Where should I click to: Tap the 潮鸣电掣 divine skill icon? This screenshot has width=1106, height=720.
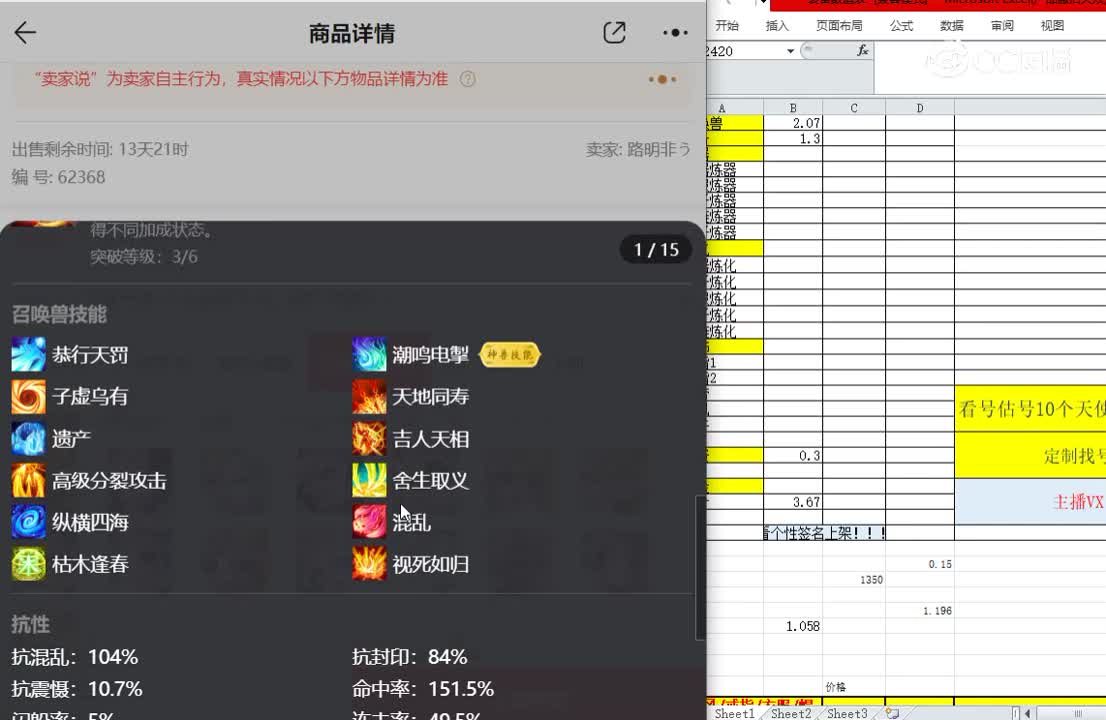[368, 354]
